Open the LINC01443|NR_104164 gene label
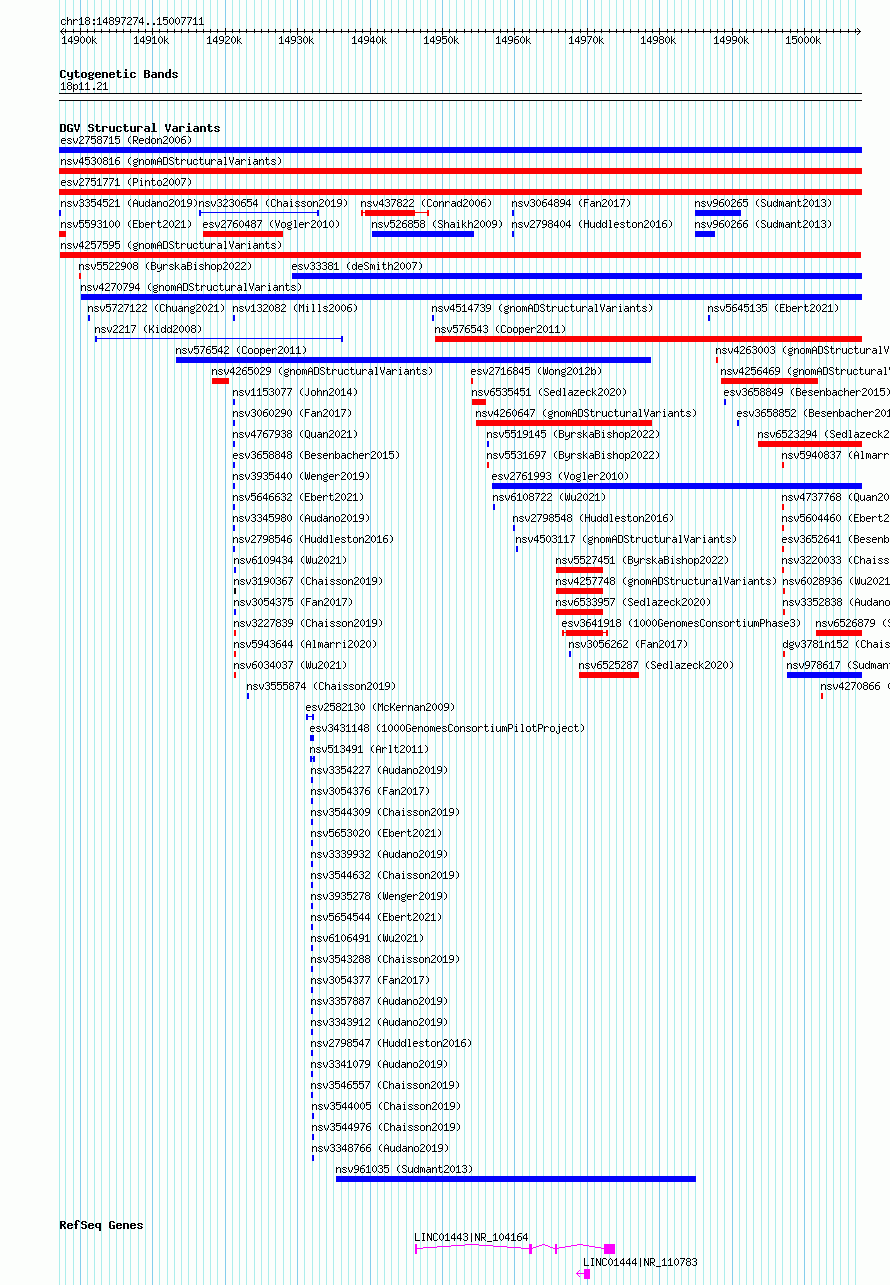 (x=471, y=1237)
